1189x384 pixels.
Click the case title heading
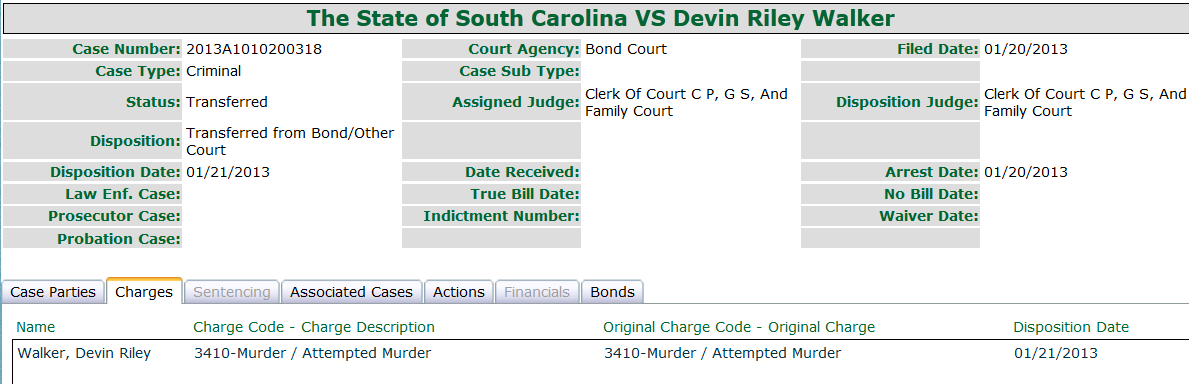pyautogui.click(x=601, y=17)
